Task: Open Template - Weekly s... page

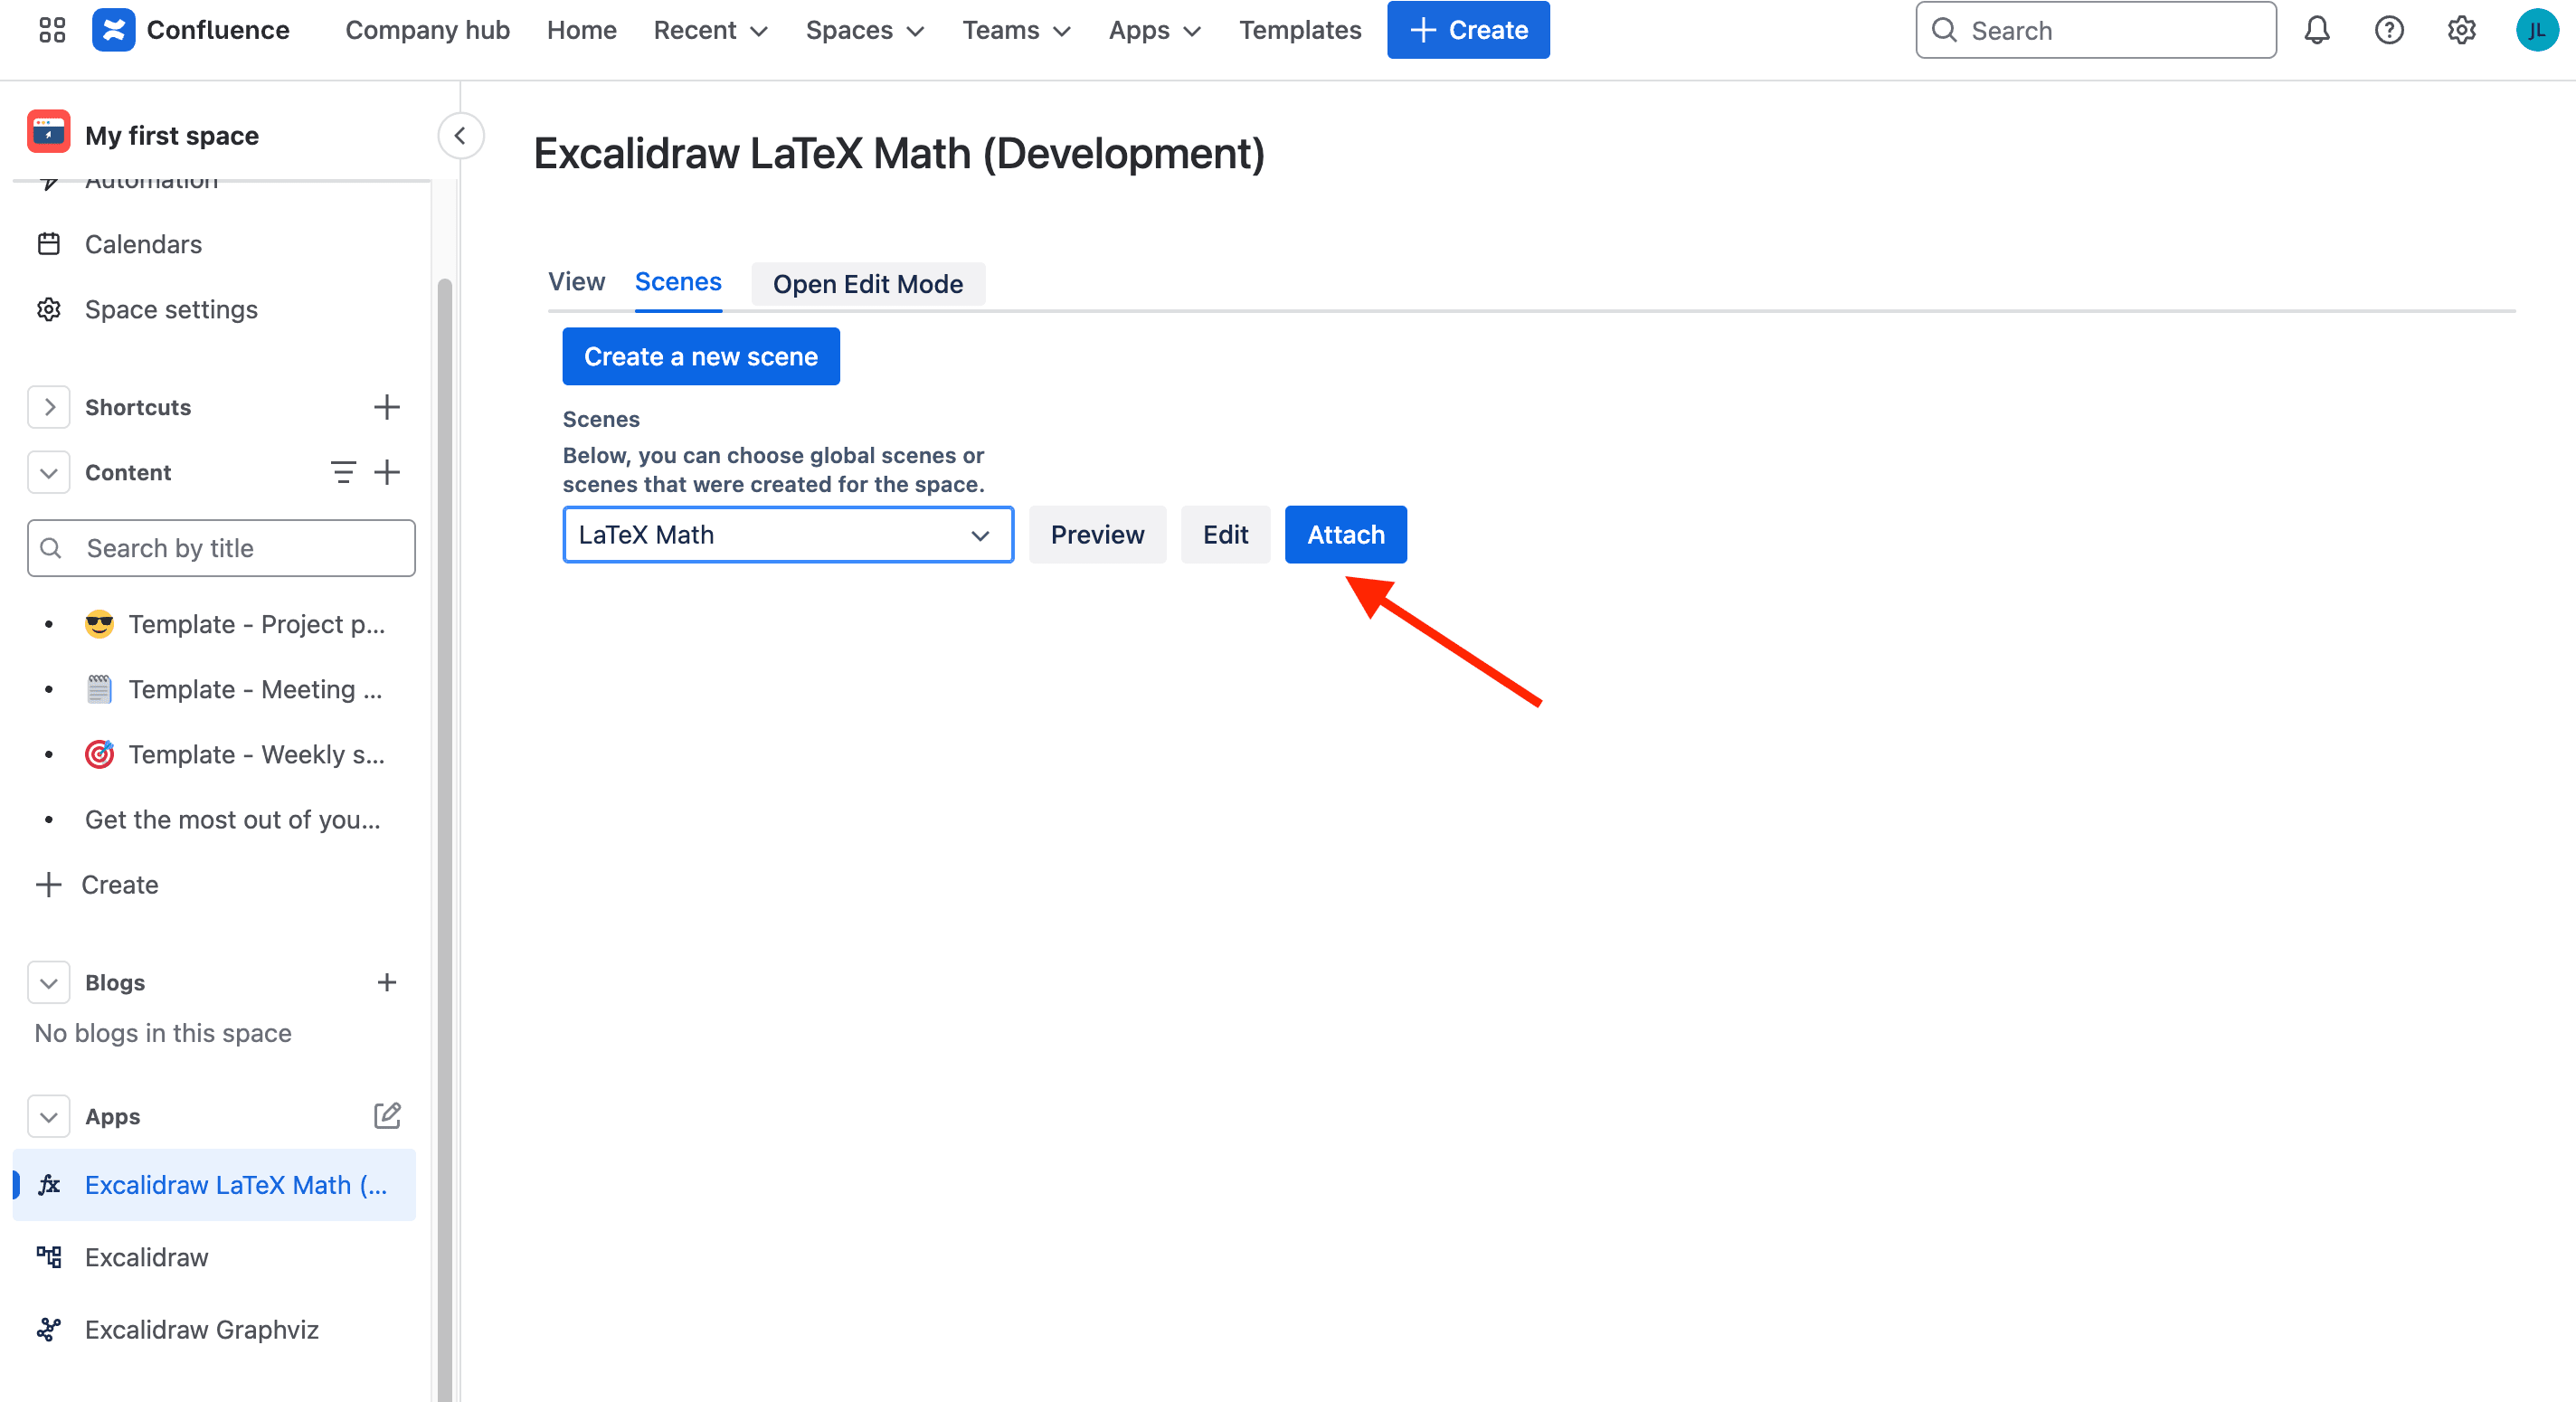Action: click(256, 754)
